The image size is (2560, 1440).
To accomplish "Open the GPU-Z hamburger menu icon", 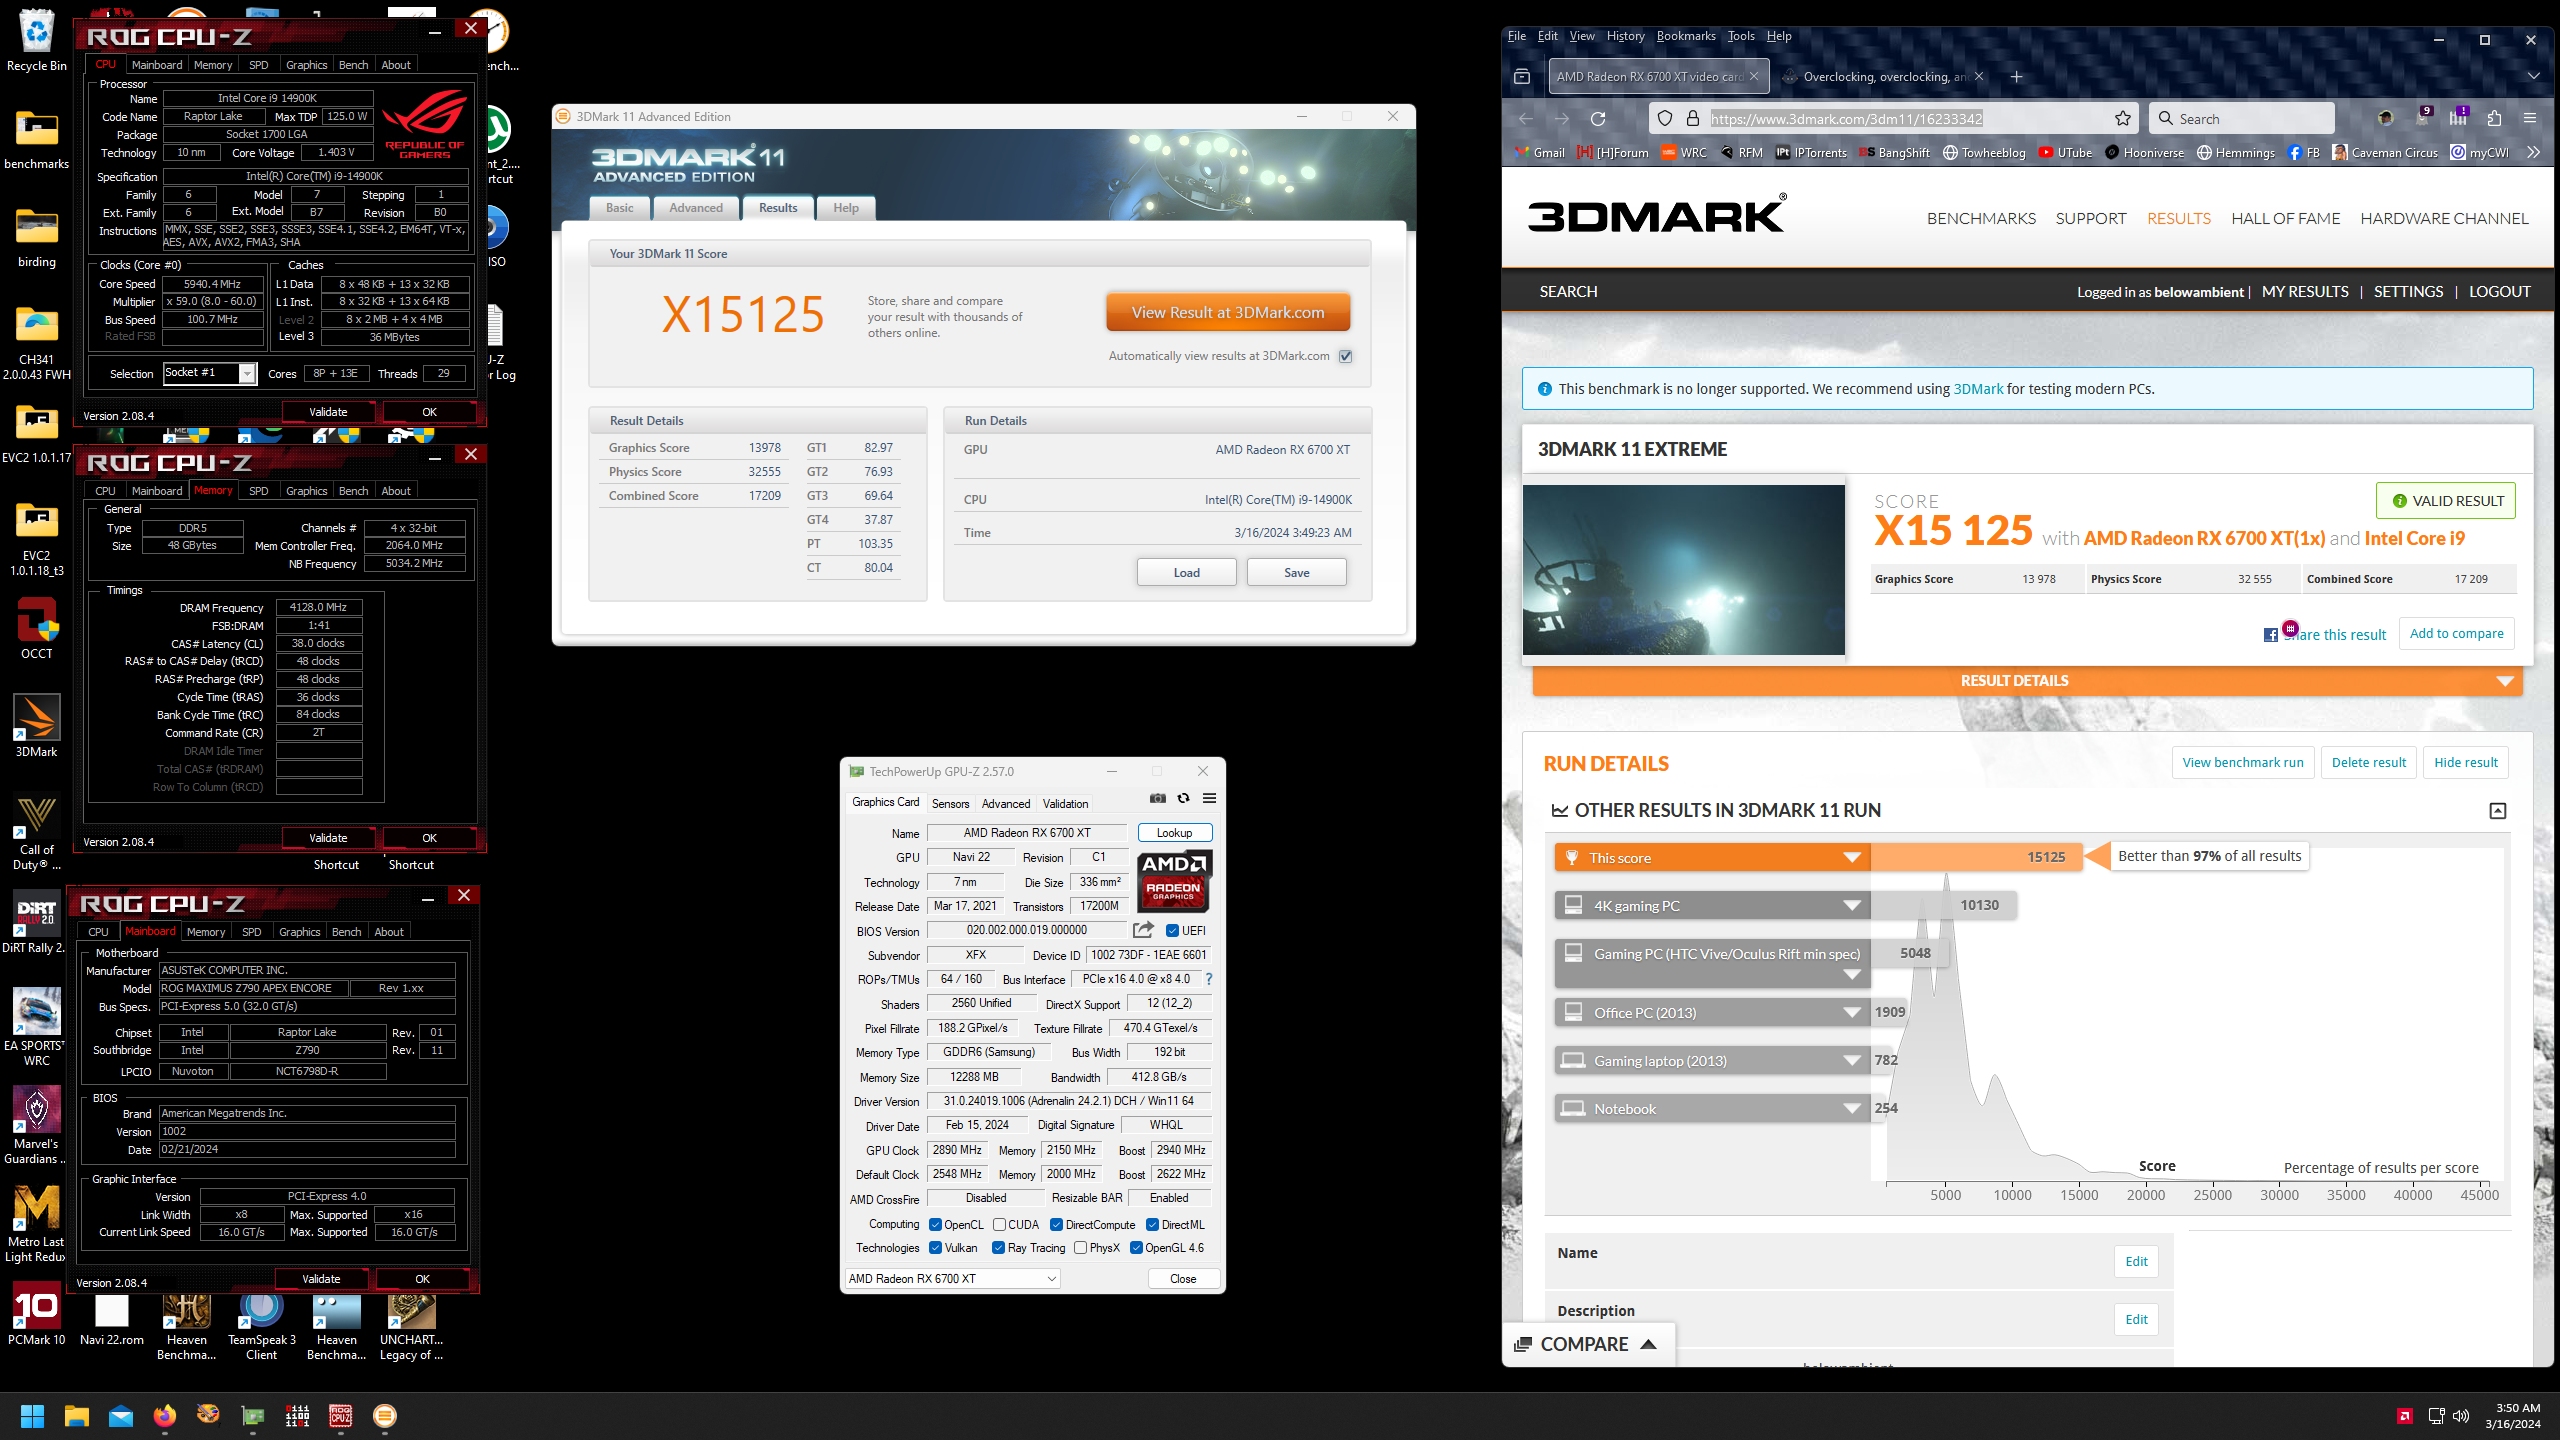I will tap(1209, 798).
